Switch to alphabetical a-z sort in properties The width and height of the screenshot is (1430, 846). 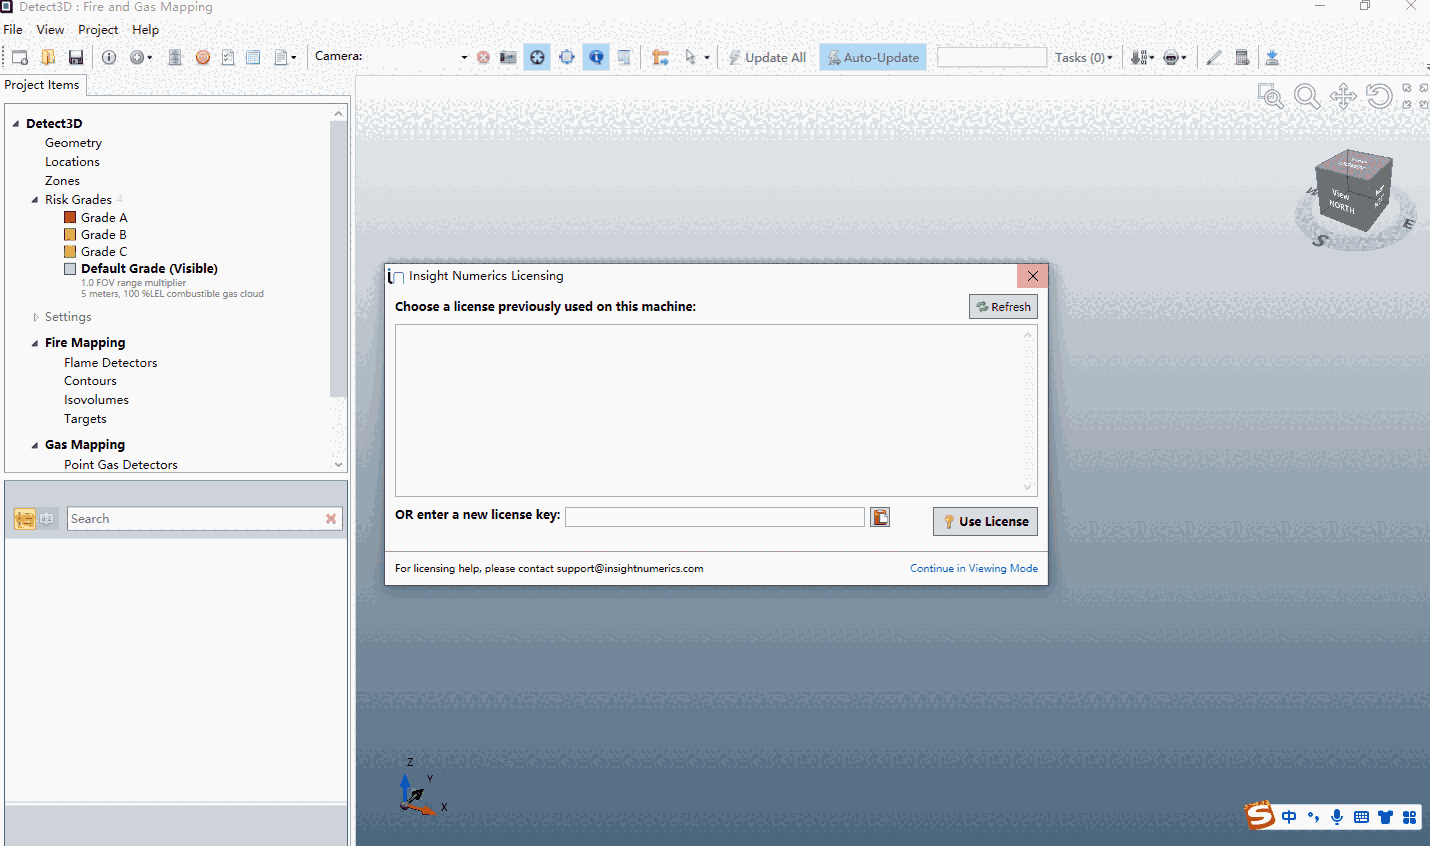tap(47, 518)
